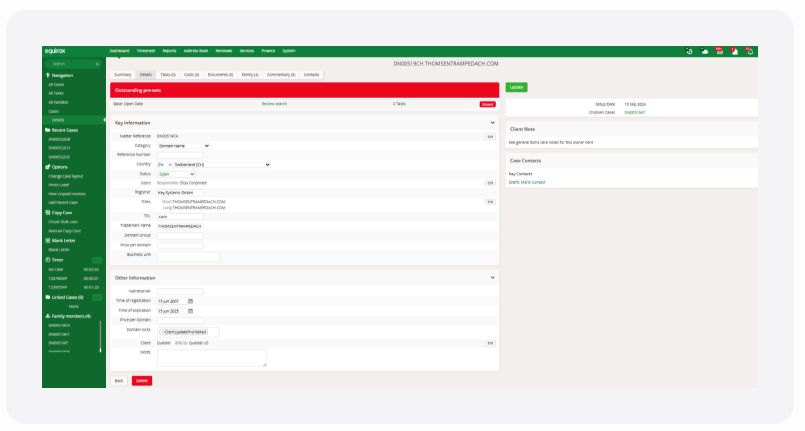Image resolution: width=805 pixels, height=431 pixels.
Task: Open calendar picker for Time of expiration
Action: click(190, 311)
